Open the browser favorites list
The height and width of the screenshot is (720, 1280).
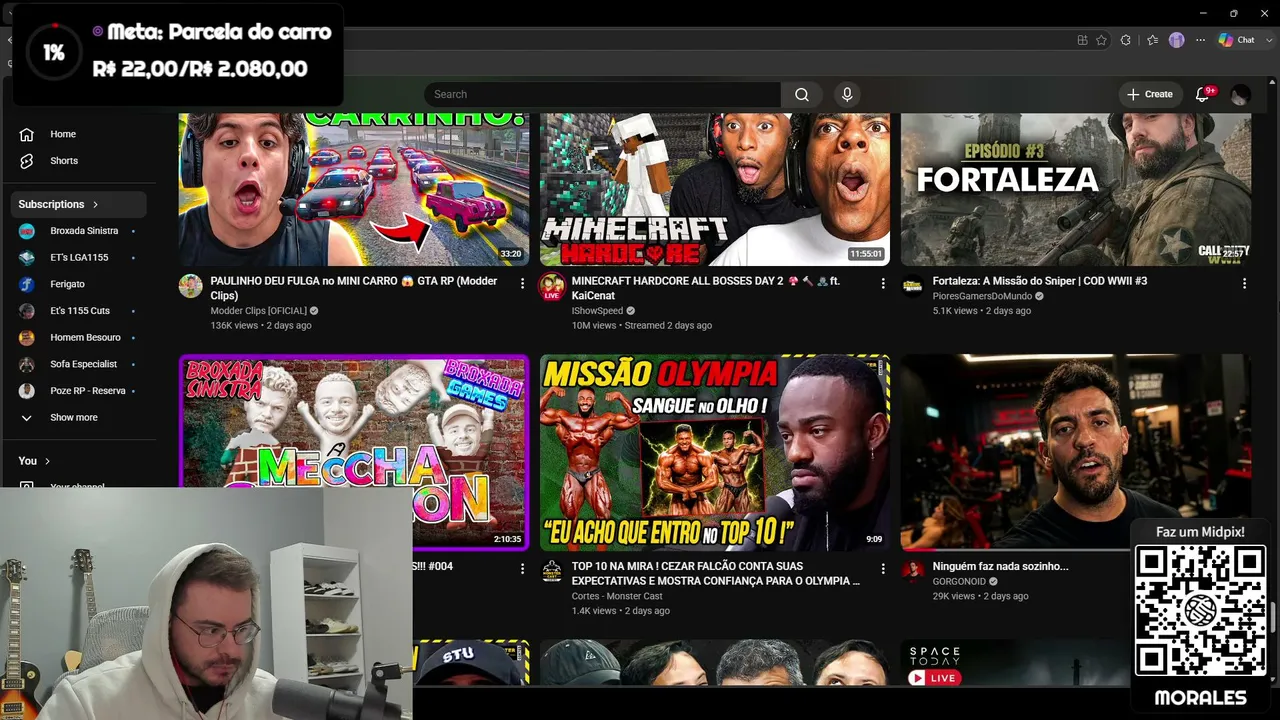pos(1153,40)
